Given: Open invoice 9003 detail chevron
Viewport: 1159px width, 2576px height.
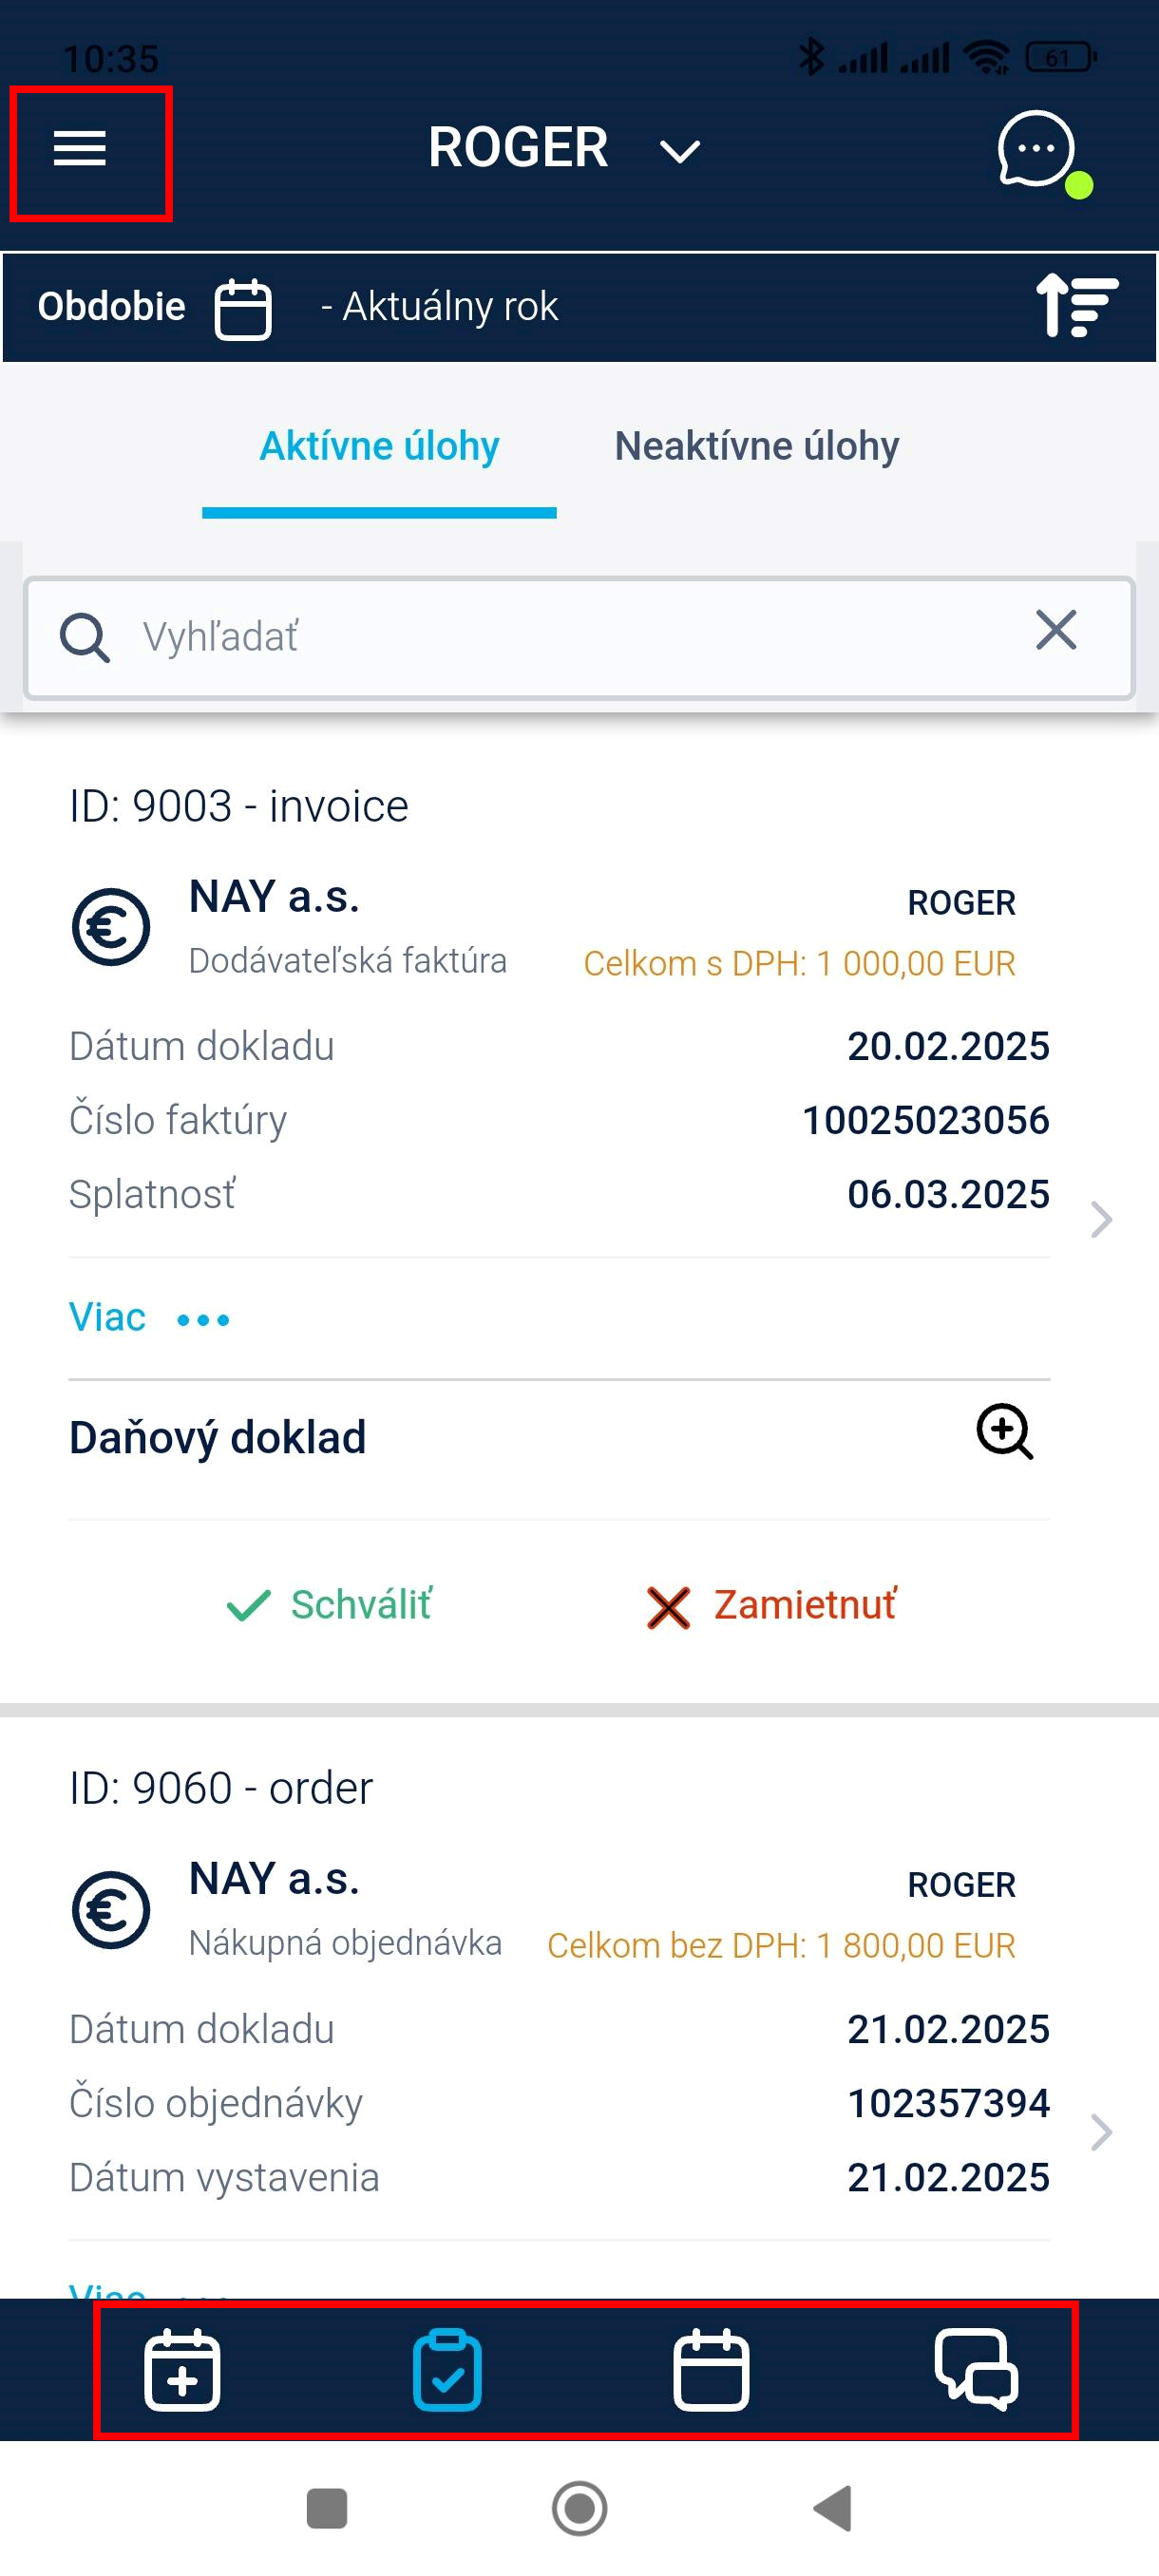Looking at the screenshot, I should 1101,1219.
